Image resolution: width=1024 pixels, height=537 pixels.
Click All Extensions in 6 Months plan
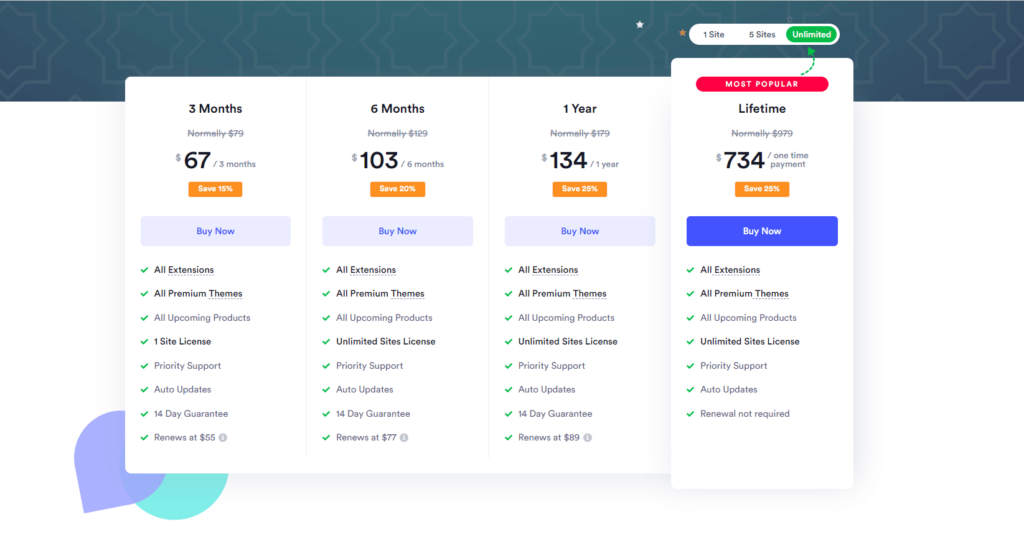[366, 270]
